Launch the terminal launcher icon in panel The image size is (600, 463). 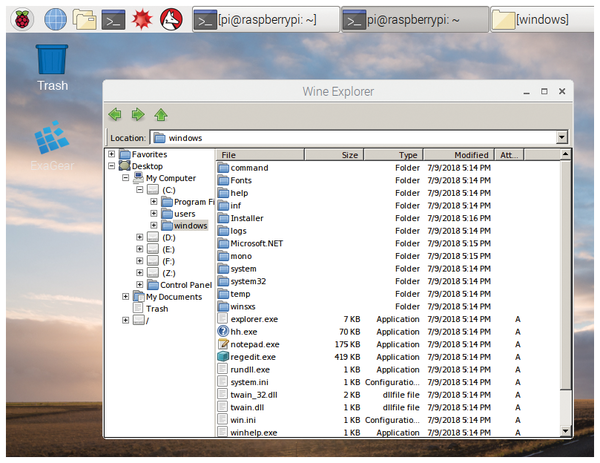[x=113, y=19]
